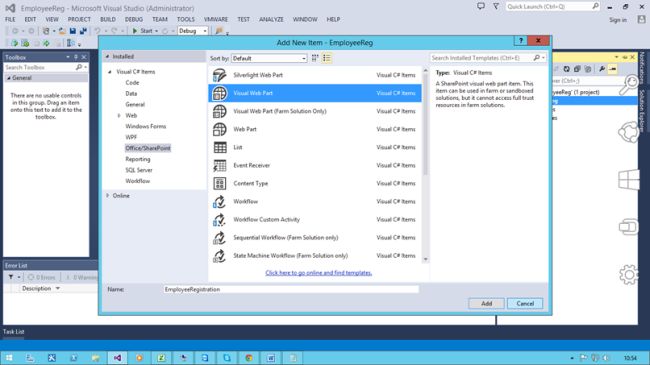Open the notifications filter icon in title bar
The height and width of the screenshot is (365, 650).
tap(496, 6)
